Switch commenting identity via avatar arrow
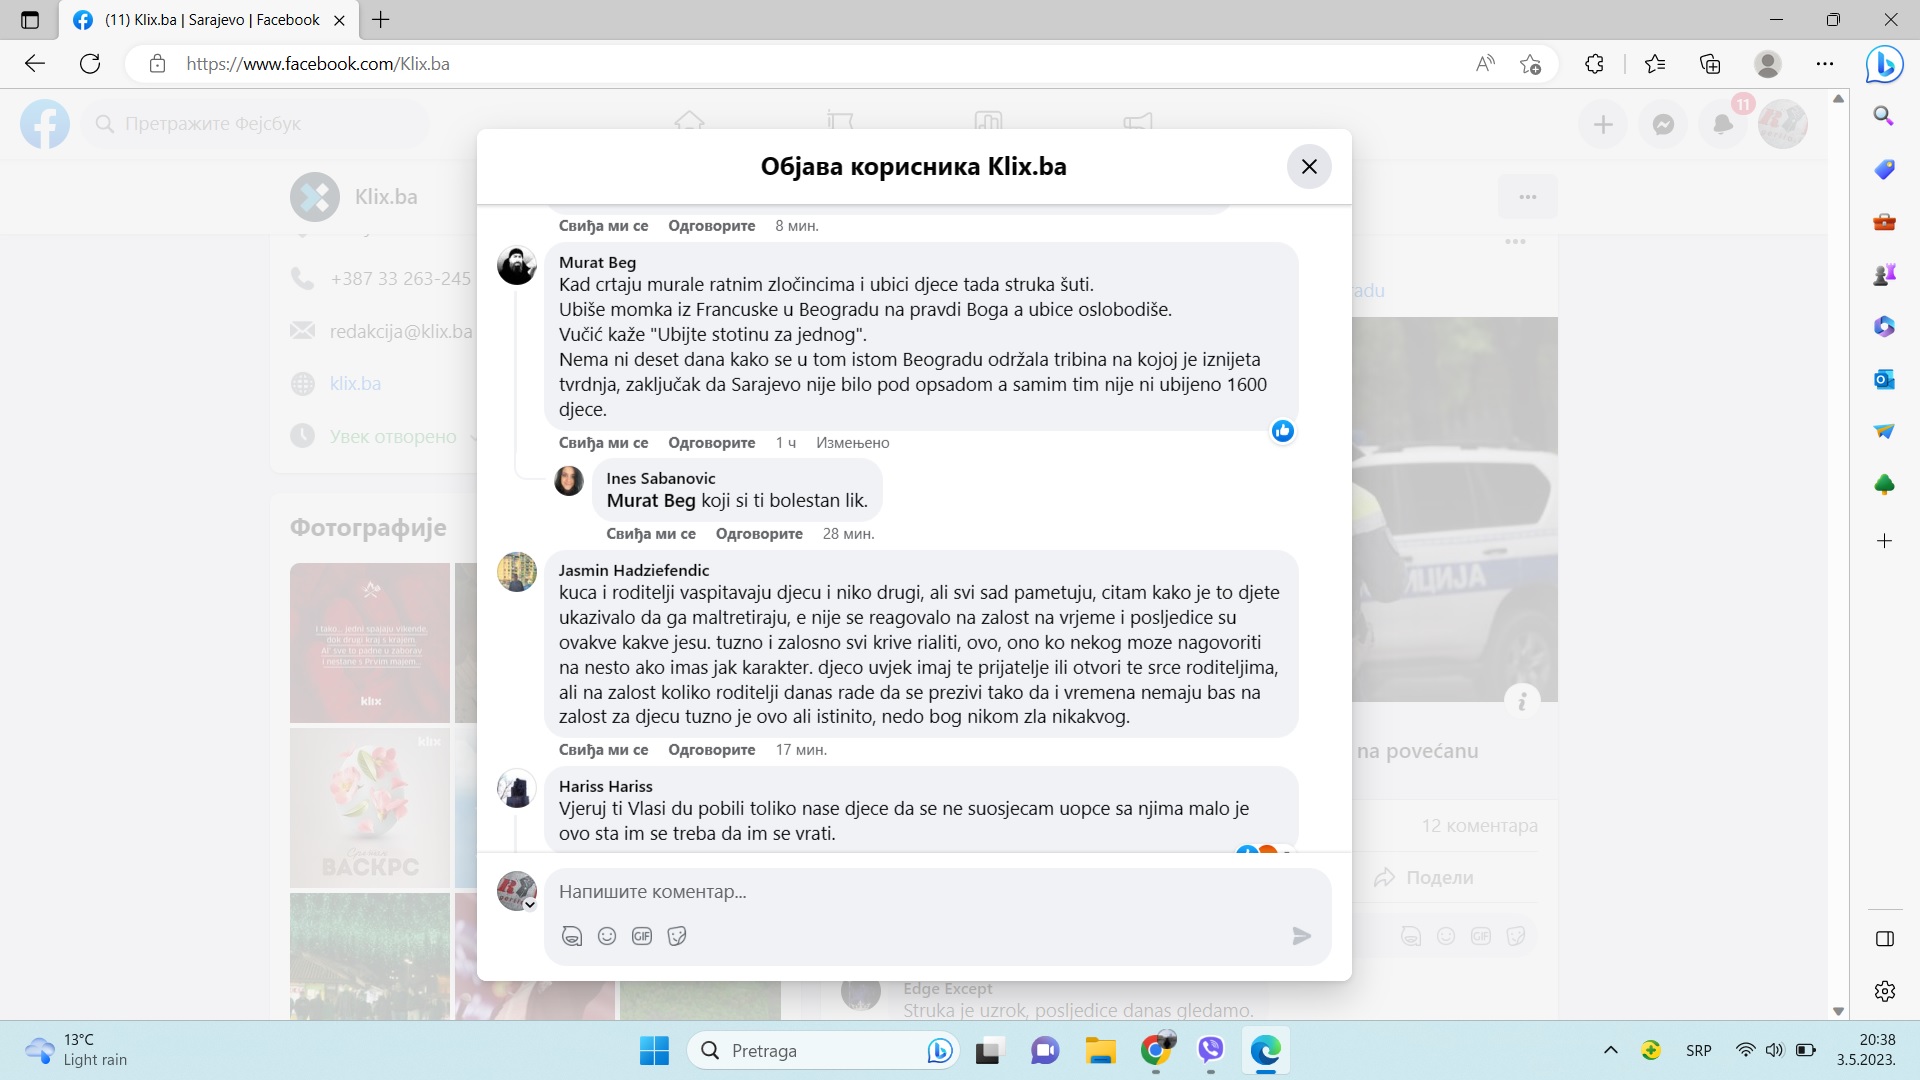The height and width of the screenshot is (1080, 1920). click(530, 905)
